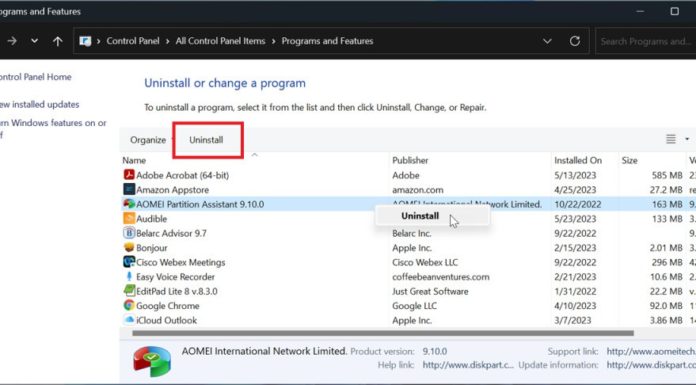This screenshot has width=696, height=385.
Task: Click the Belarc Advisor program icon
Action: 129,233
